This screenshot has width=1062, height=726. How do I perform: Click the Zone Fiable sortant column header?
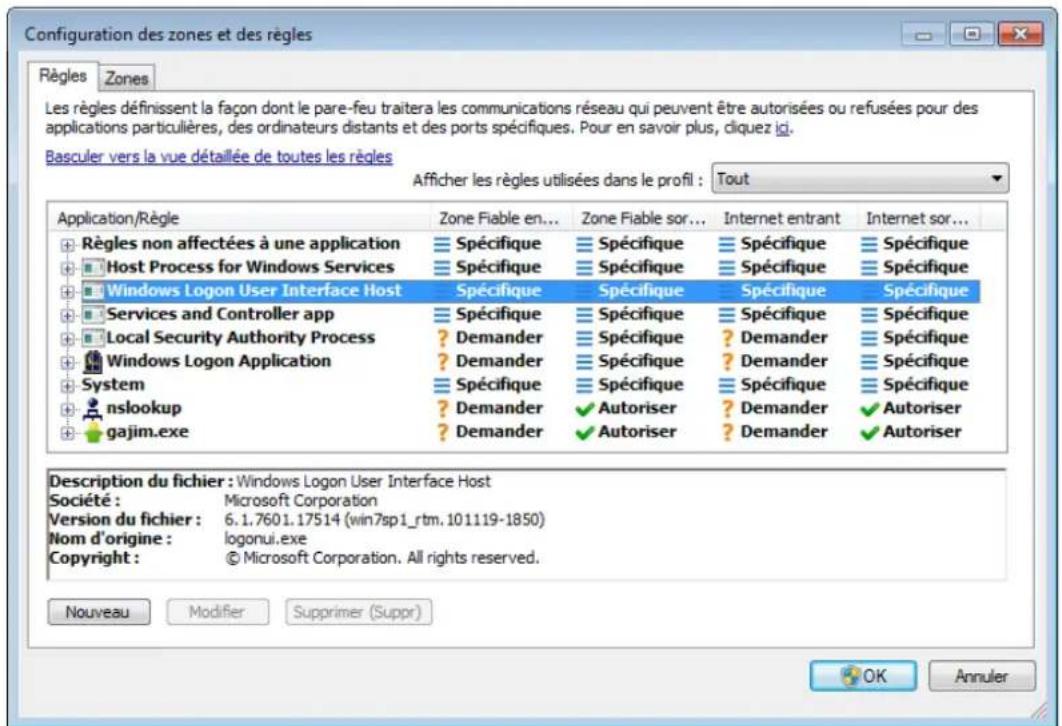[643, 218]
